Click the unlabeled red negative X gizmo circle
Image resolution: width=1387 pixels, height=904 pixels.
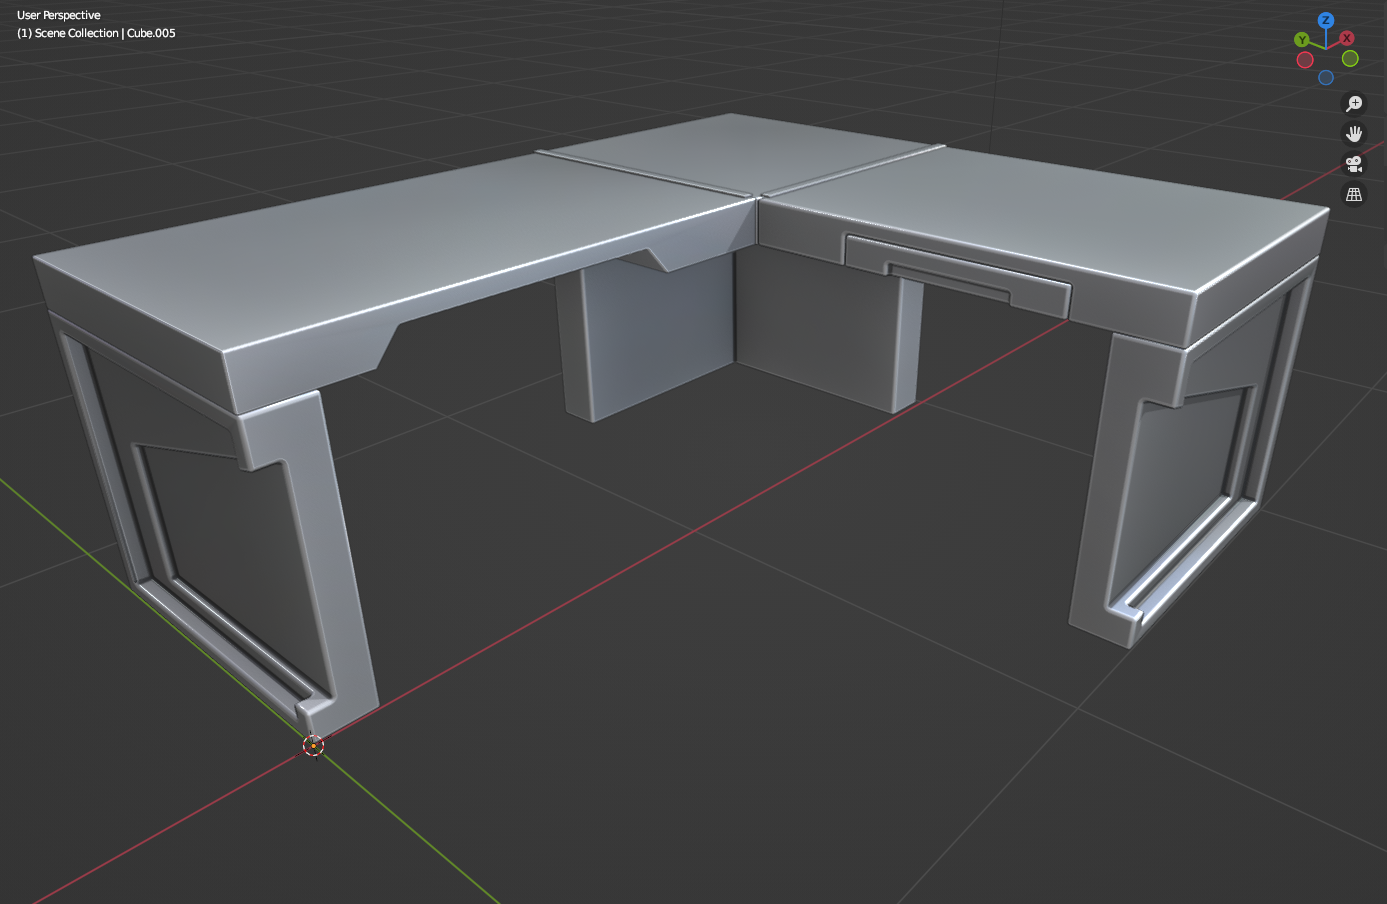click(x=1305, y=60)
